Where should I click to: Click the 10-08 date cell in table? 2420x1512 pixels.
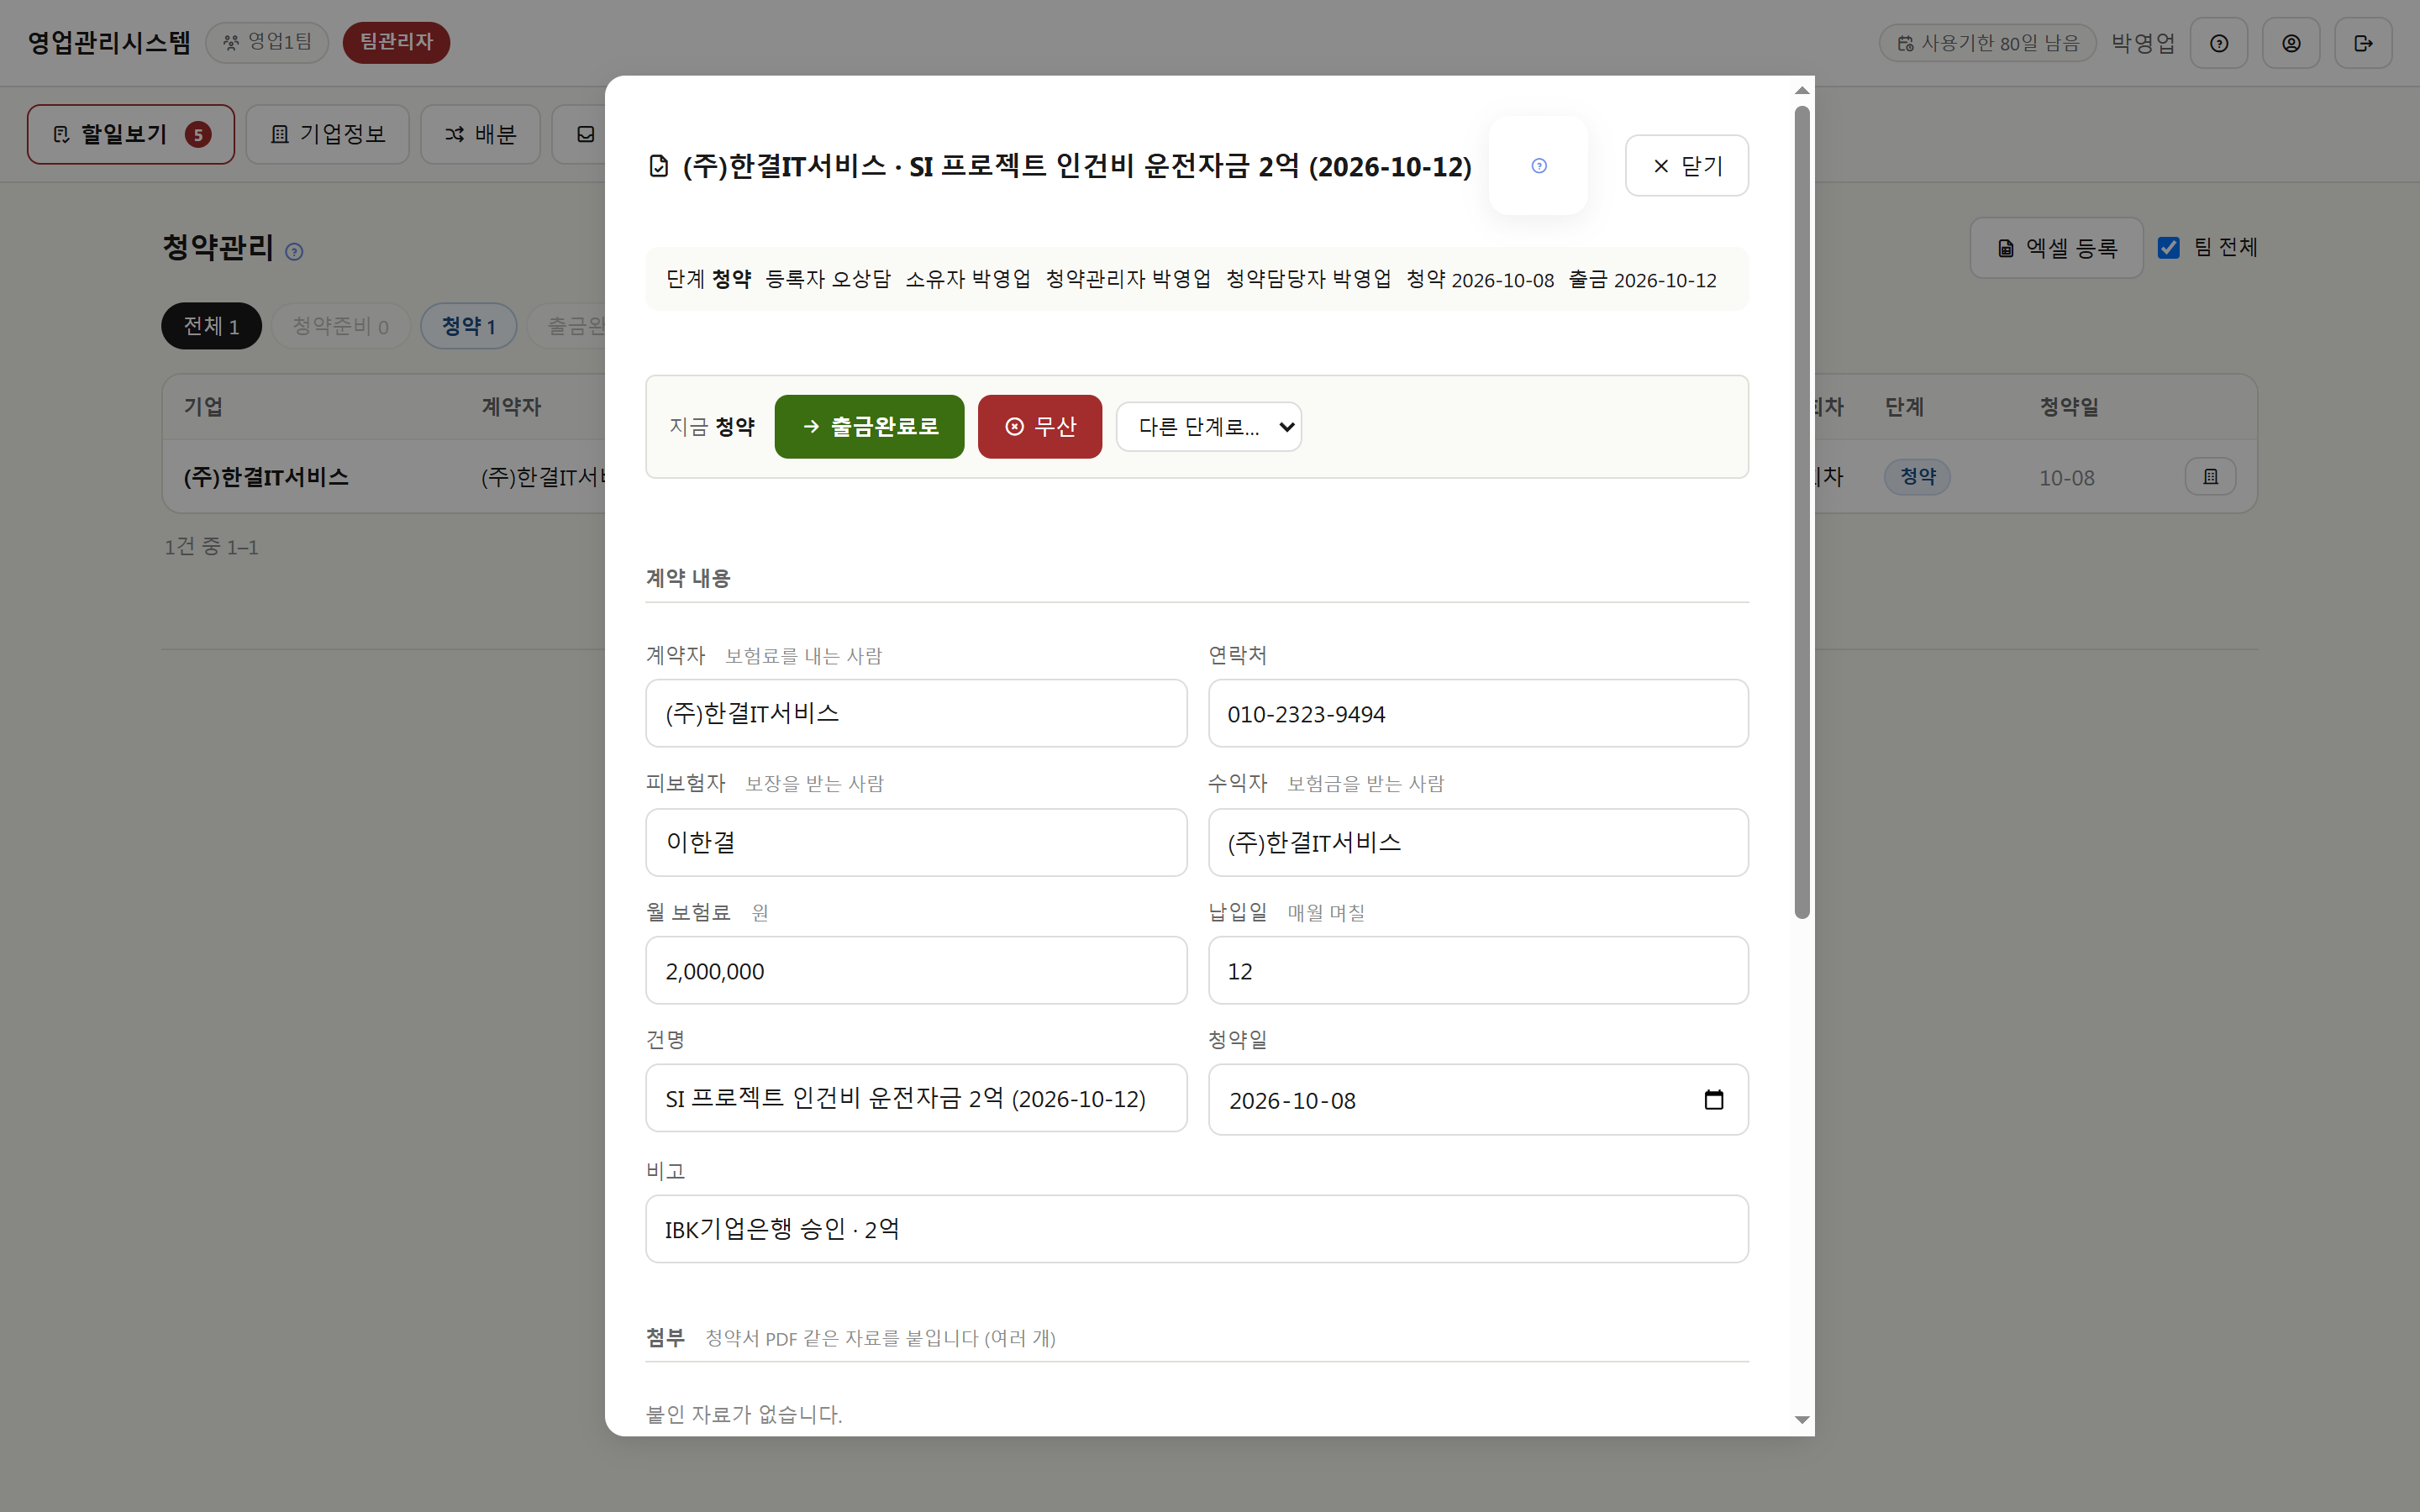[2066, 478]
